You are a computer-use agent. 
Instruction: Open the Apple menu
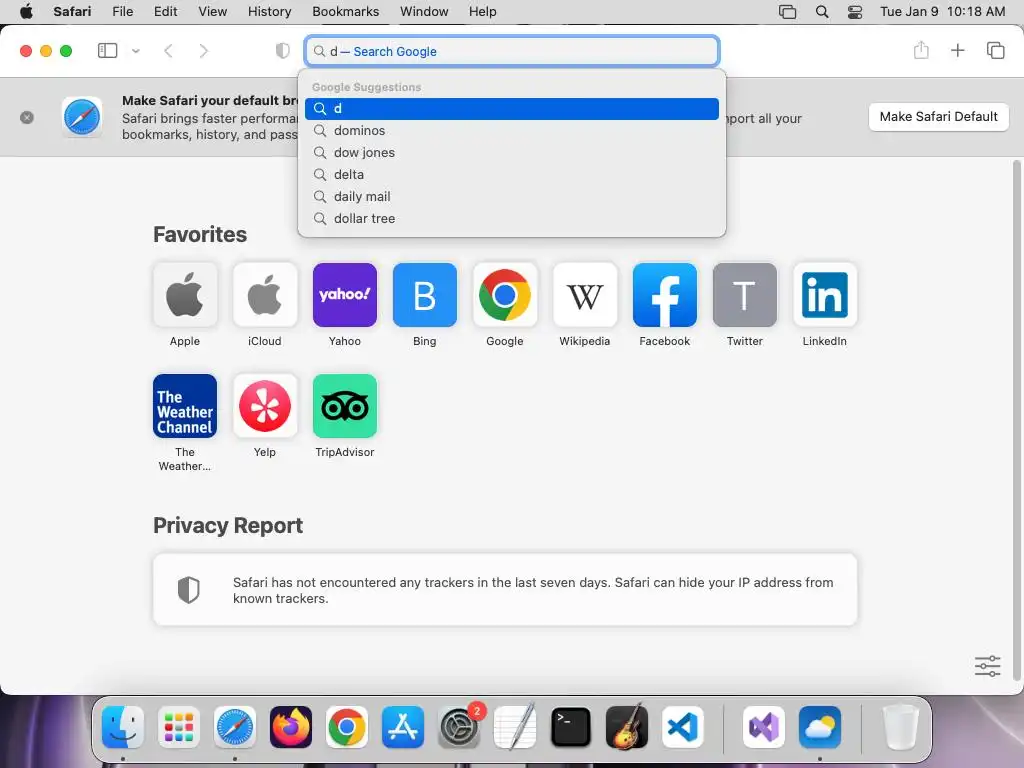pyautogui.click(x=26, y=11)
